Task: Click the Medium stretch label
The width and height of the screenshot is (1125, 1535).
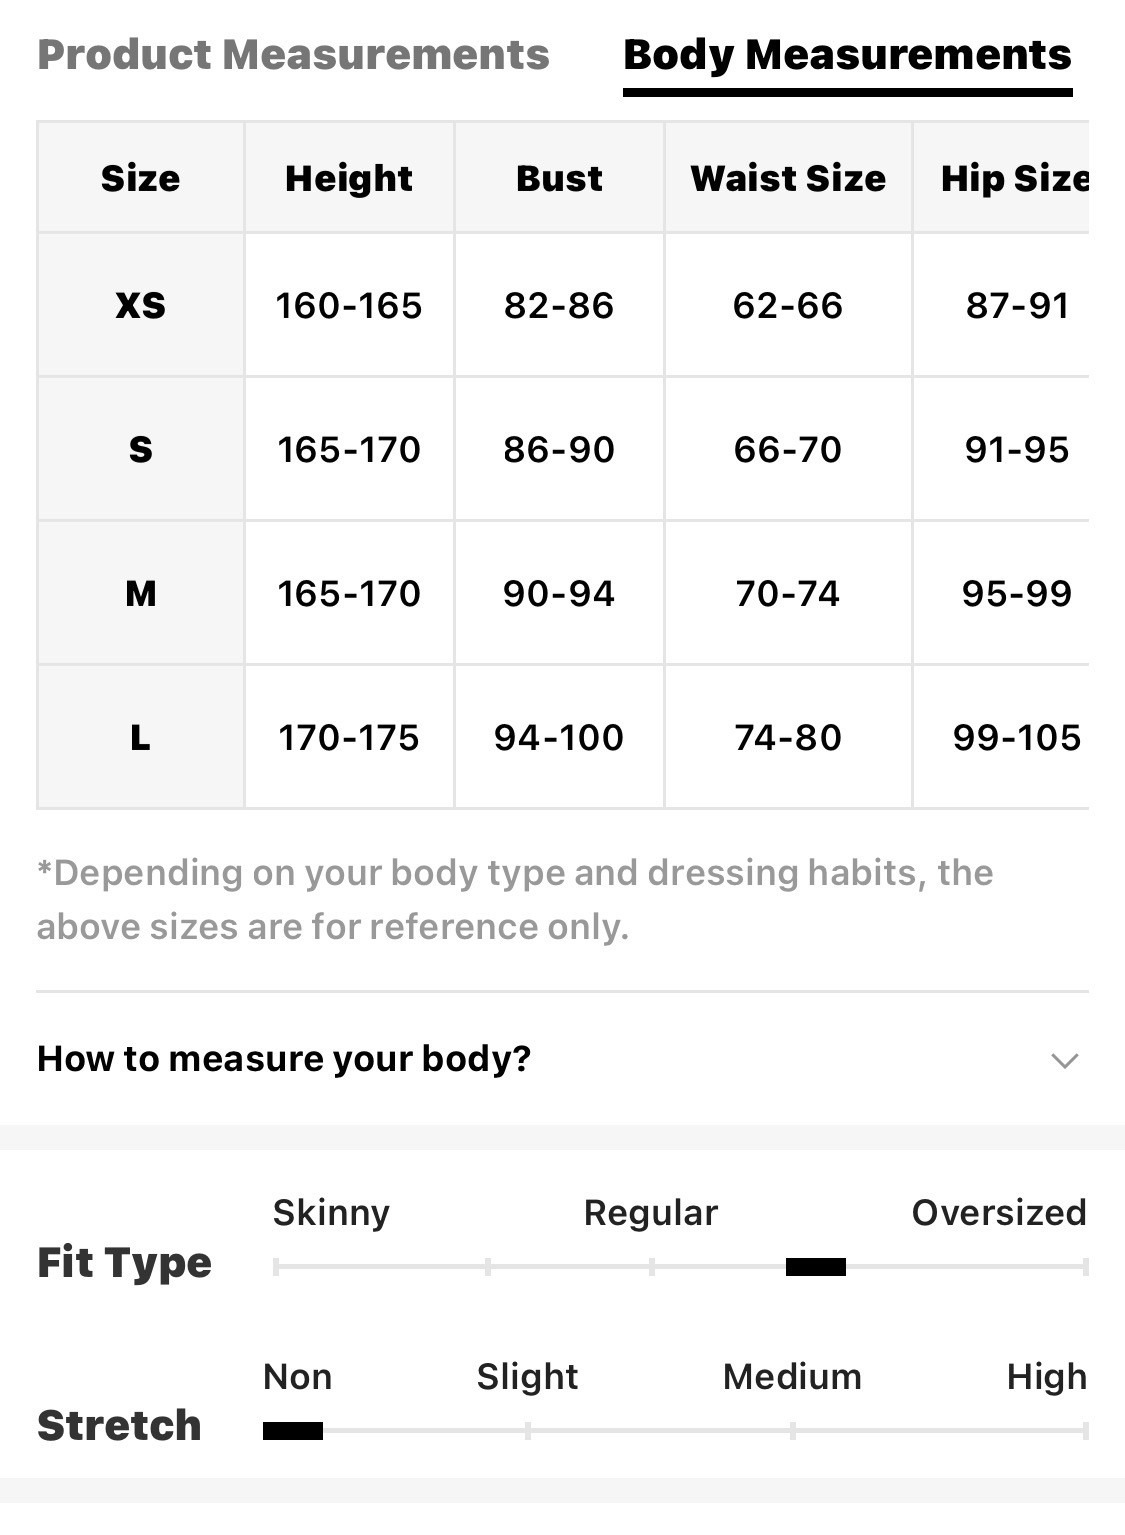Action: 792,1377
